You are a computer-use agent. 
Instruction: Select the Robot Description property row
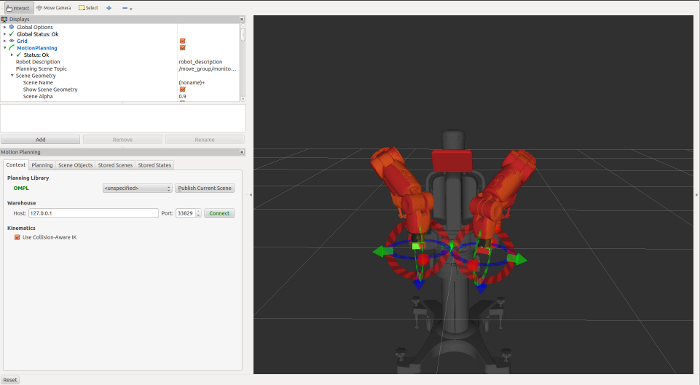(x=38, y=62)
